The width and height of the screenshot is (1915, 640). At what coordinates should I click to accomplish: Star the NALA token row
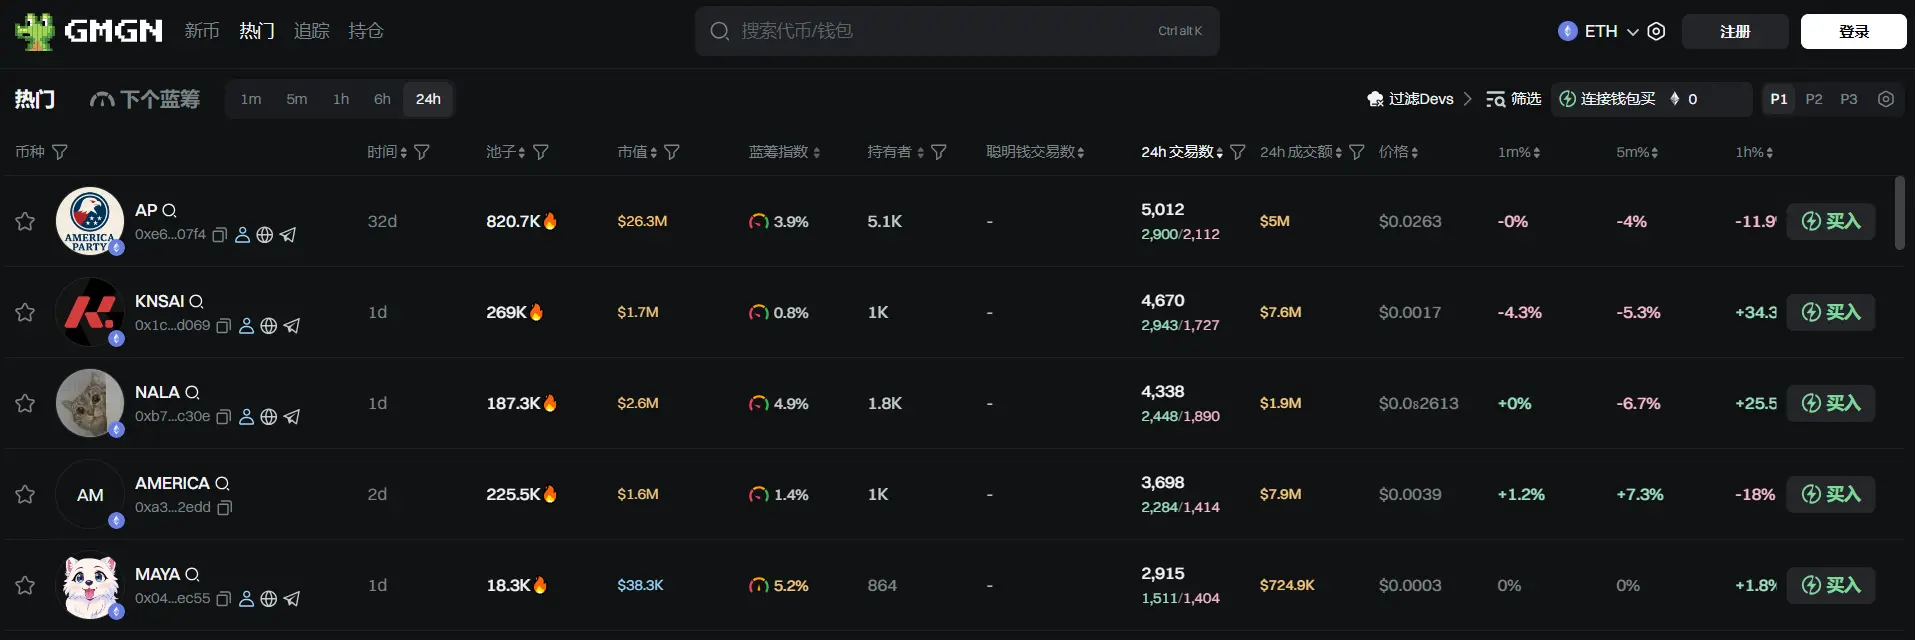tap(25, 403)
